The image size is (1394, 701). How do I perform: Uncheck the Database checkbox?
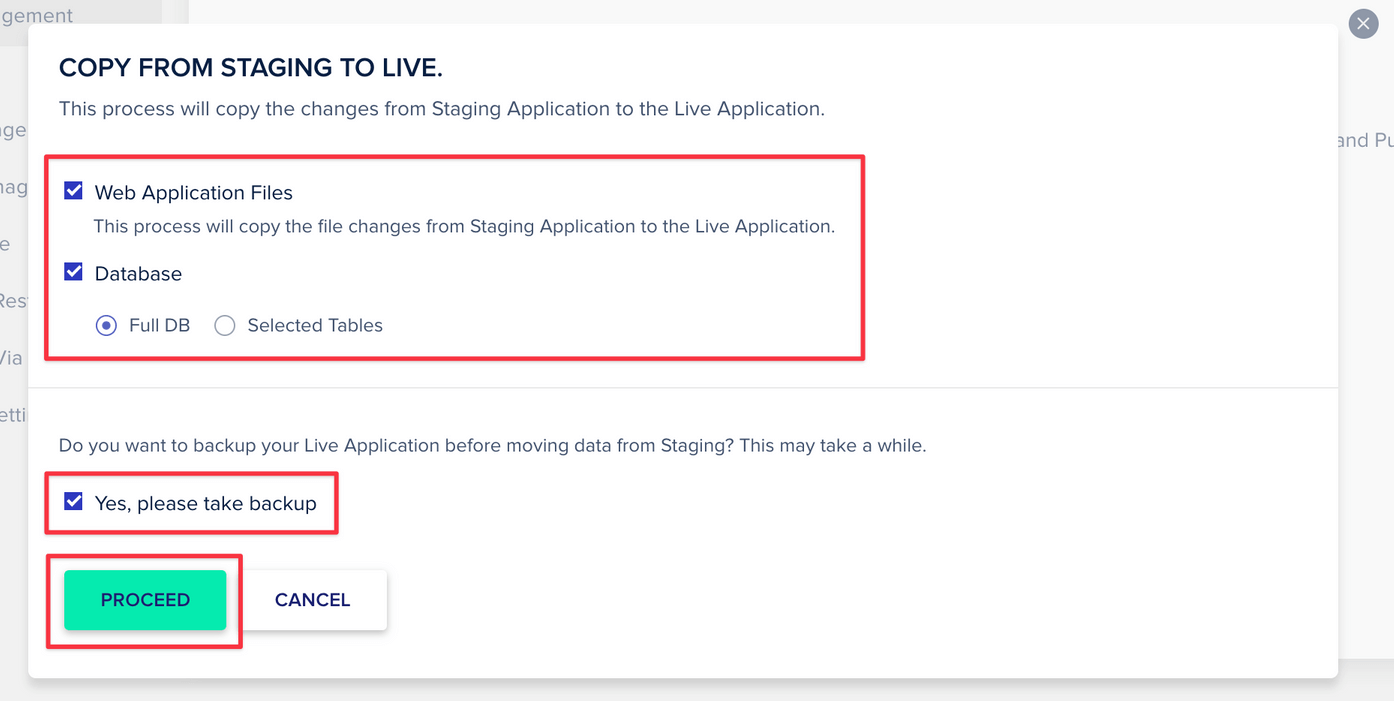point(74,272)
